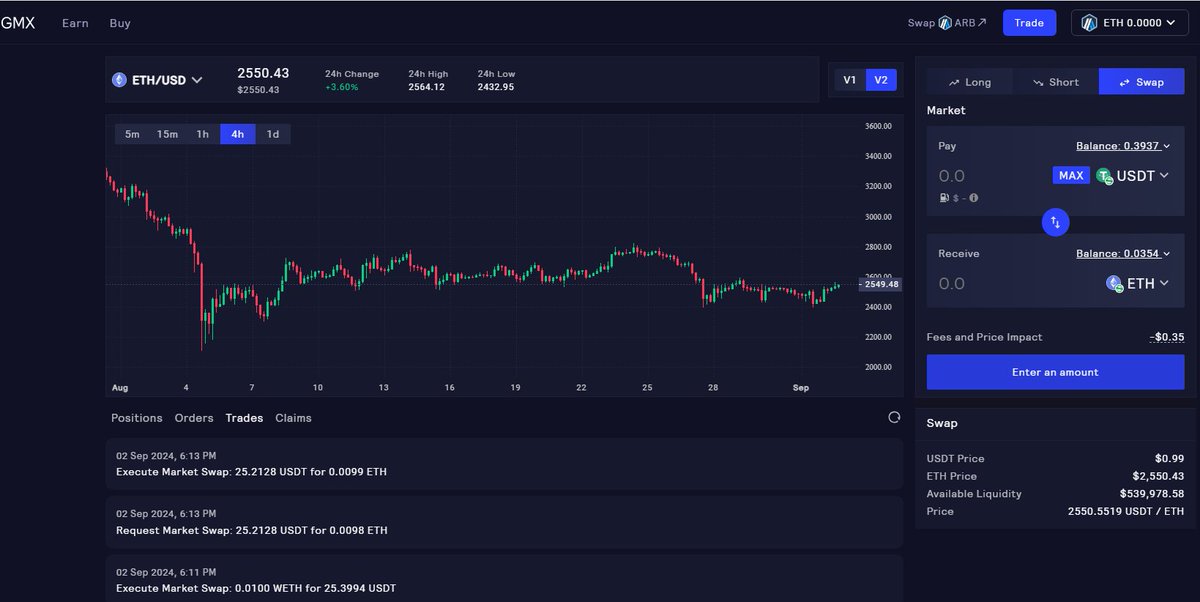Open the ETH receive token dropdown
Image resolution: width=1200 pixels, height=602 pixels.
tap(1138, 284)
